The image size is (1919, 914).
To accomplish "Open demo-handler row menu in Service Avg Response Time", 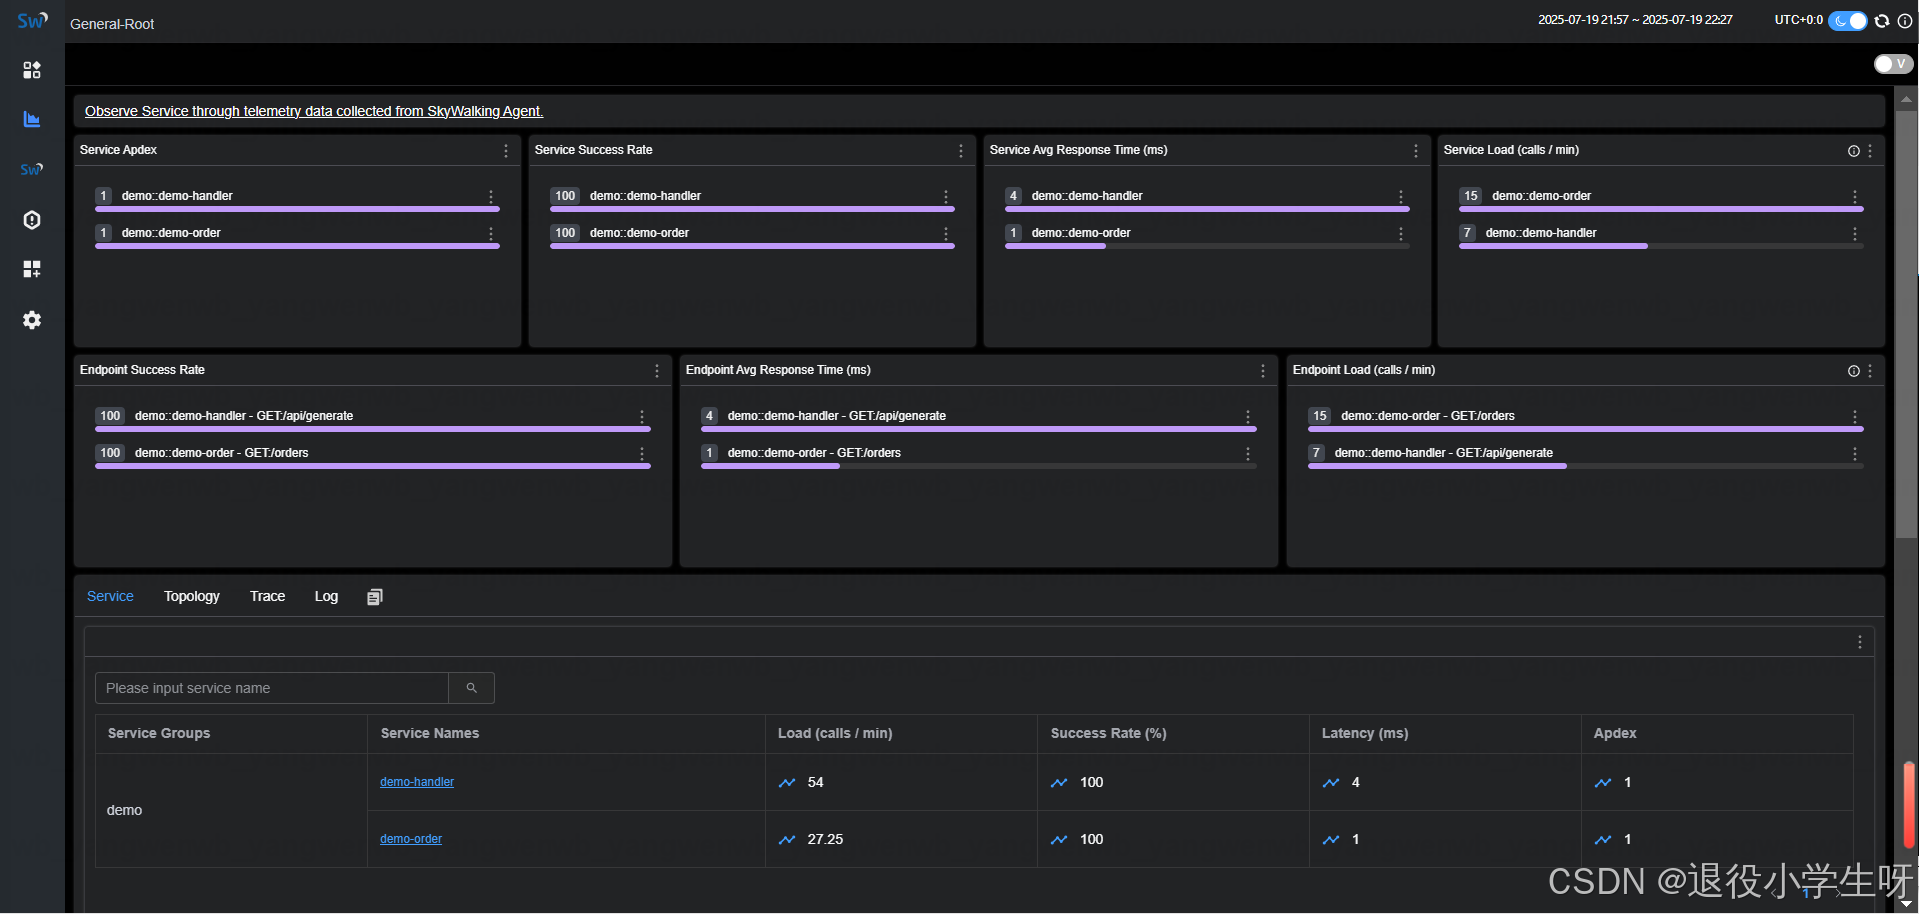I will [1401, 197].
